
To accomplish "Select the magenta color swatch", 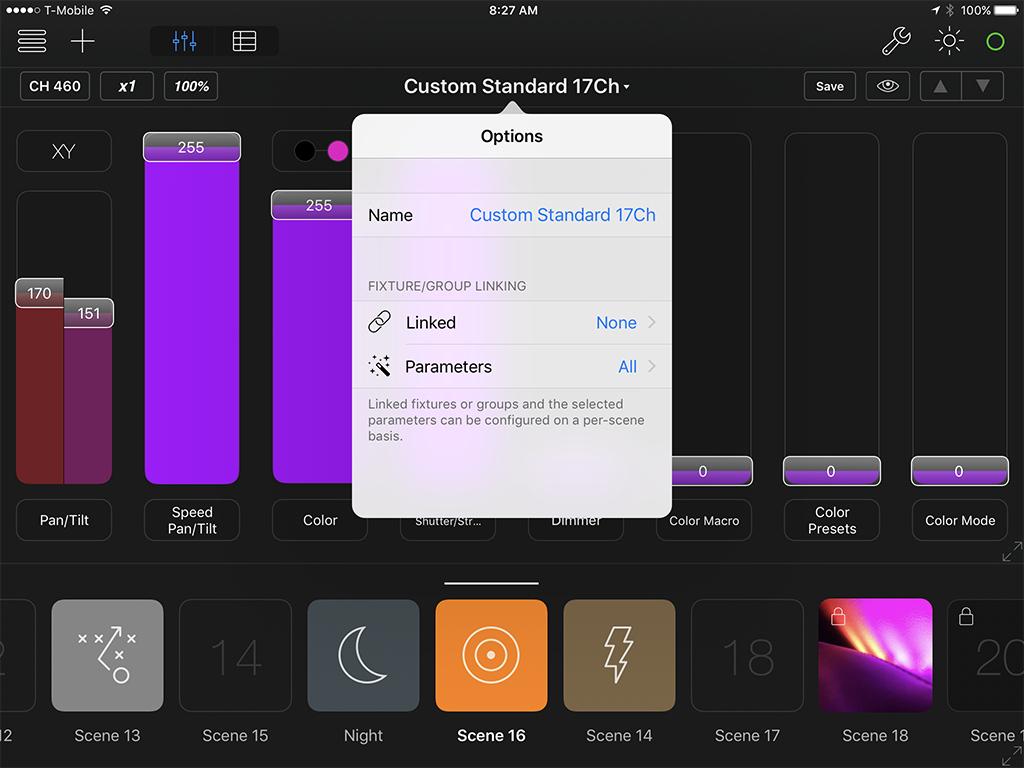I will (x=338, y=151).
